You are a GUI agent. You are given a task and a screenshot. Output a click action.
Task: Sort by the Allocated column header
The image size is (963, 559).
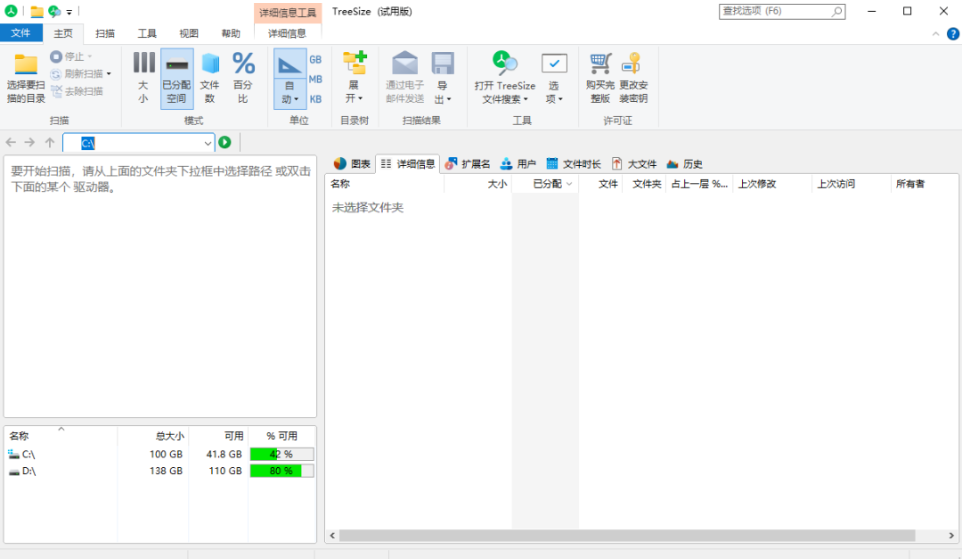tap(545, 184)
